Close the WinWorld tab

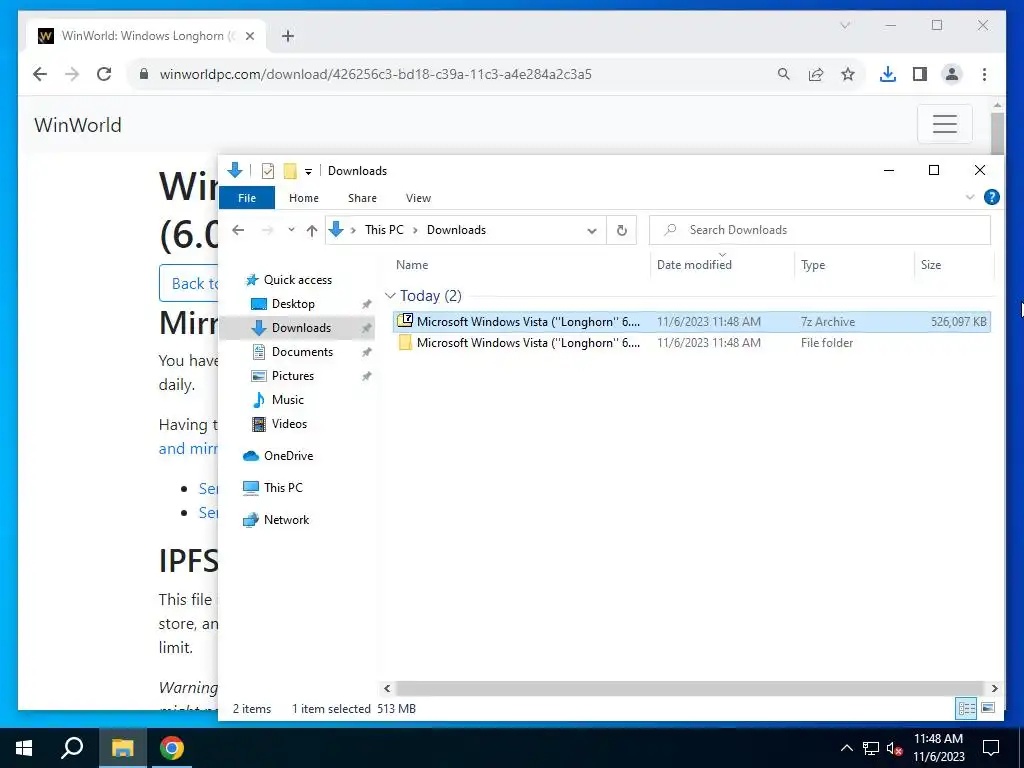[249, 36]
